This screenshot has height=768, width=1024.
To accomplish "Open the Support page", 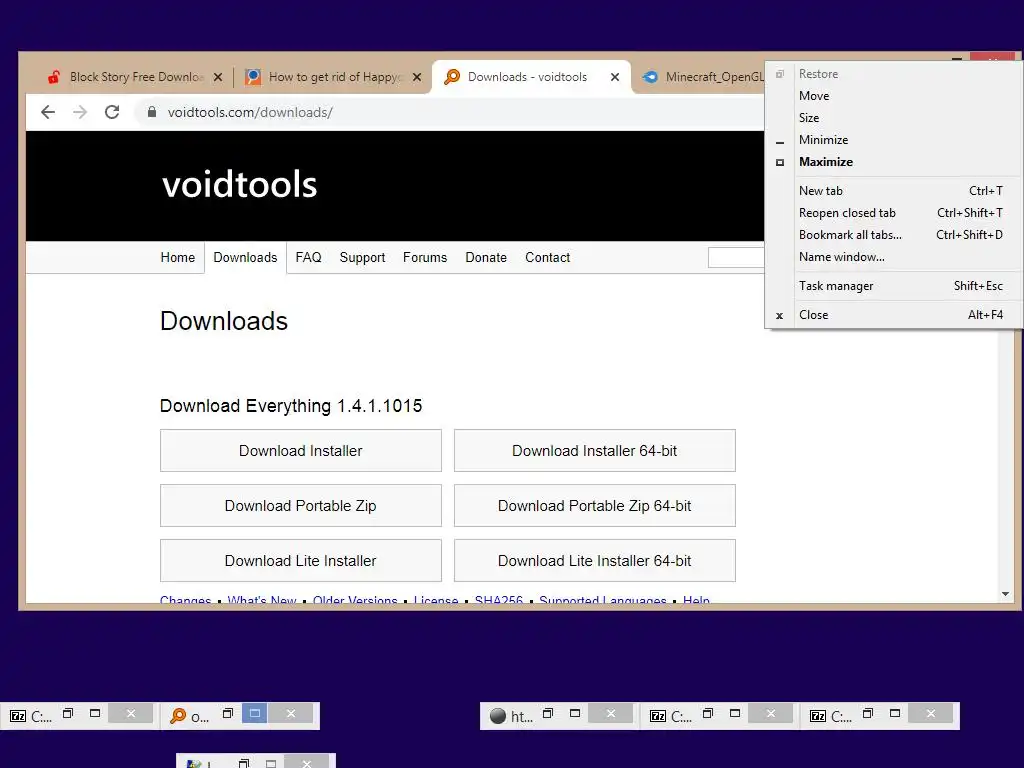I will pyautogui.click(x=362, y=257).
